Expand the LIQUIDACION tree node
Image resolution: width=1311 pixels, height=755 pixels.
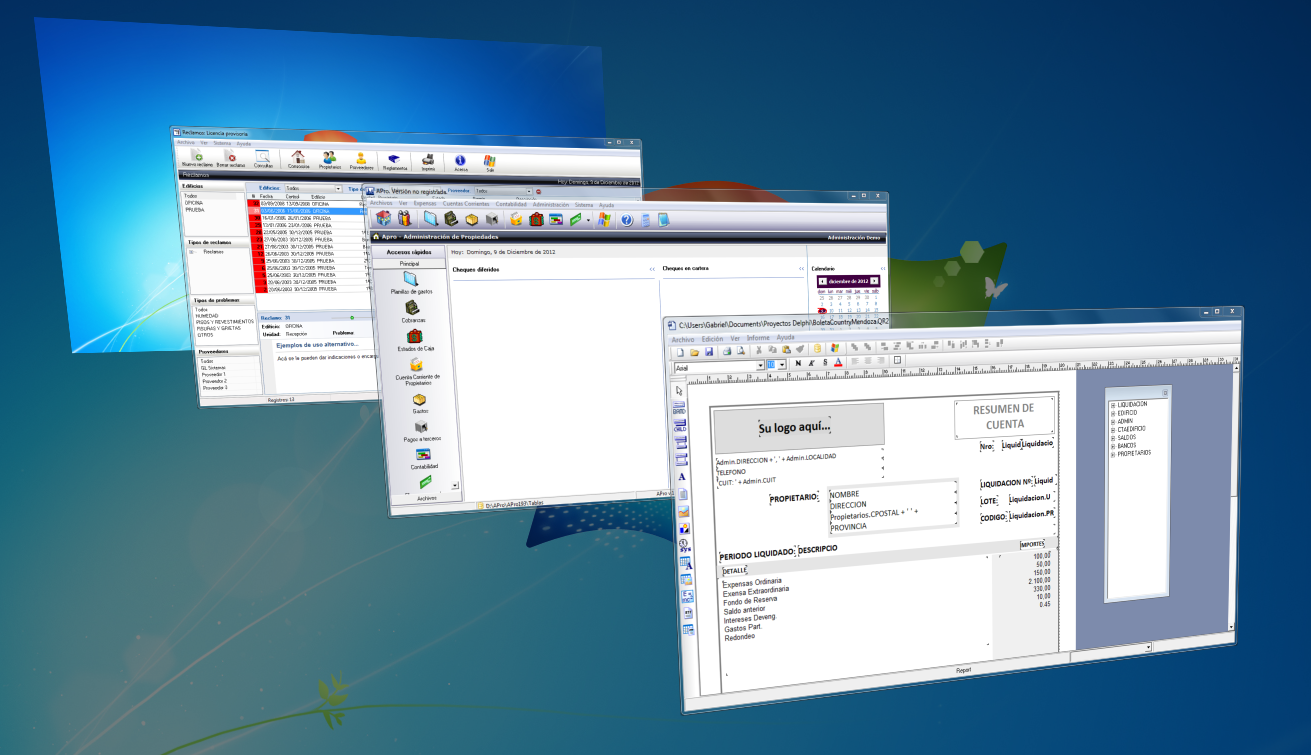[x=1113, y=404]
